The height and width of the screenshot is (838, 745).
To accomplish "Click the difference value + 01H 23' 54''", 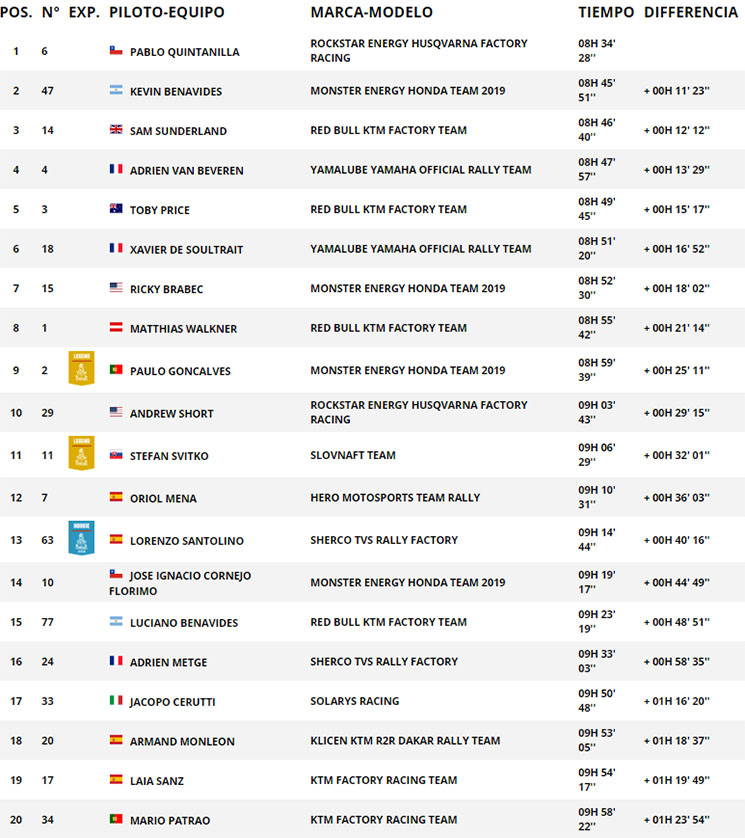I will click(677, 820).
